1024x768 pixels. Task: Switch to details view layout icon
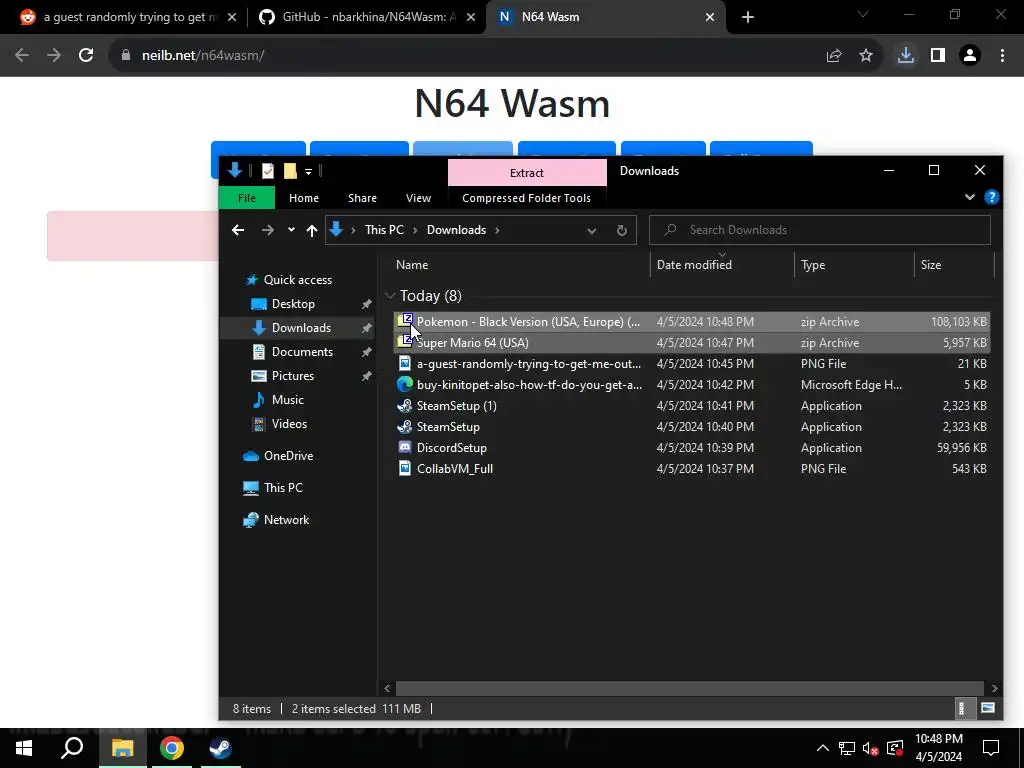pyautogui.click(x=961, y=709)
